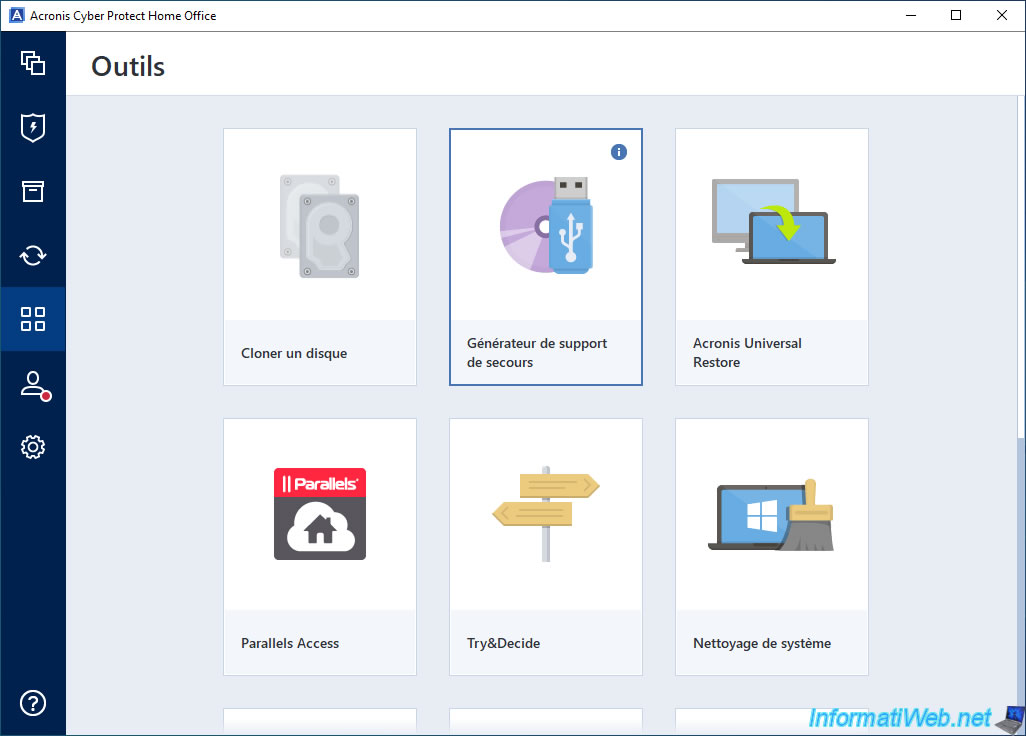The width and height of the screenshot is (1026, 736).
Task: Open the Account profile icon with red badge
Action: pos(34,385)
